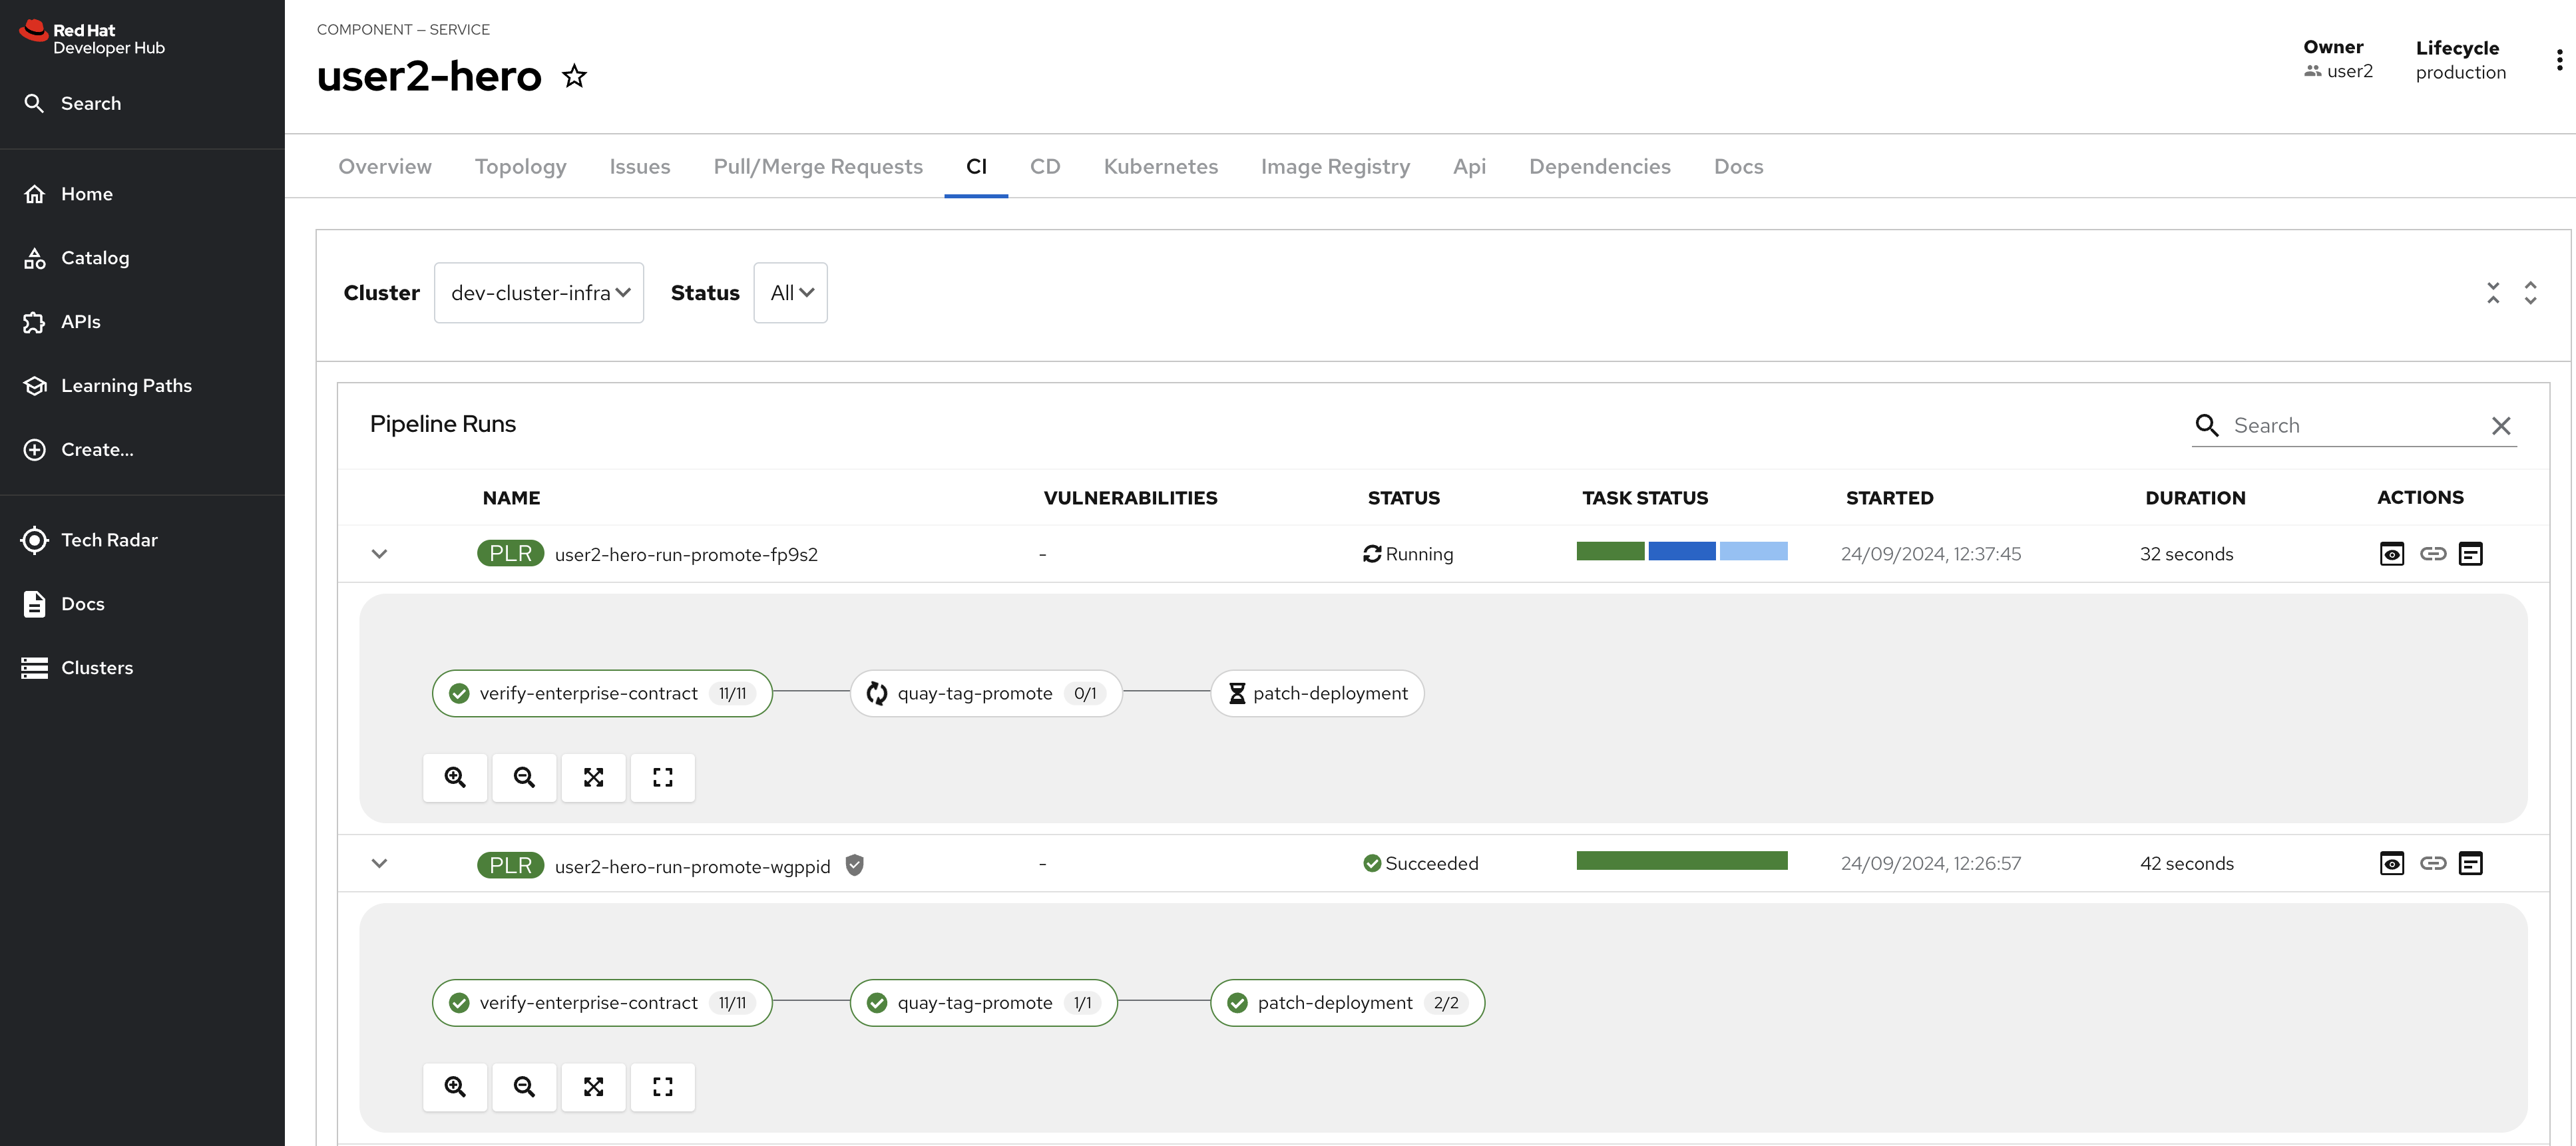The image size is (2576, 1146).
Task: Select patch-deployment 2/2 task node
Action: tap(1347, 1003)
